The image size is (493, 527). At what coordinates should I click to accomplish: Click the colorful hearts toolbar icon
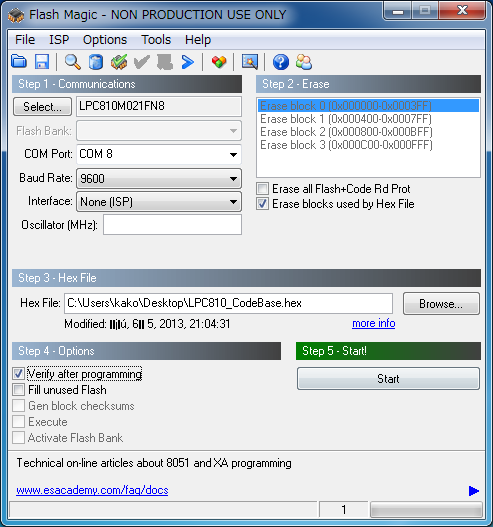(x=219, y=62)
